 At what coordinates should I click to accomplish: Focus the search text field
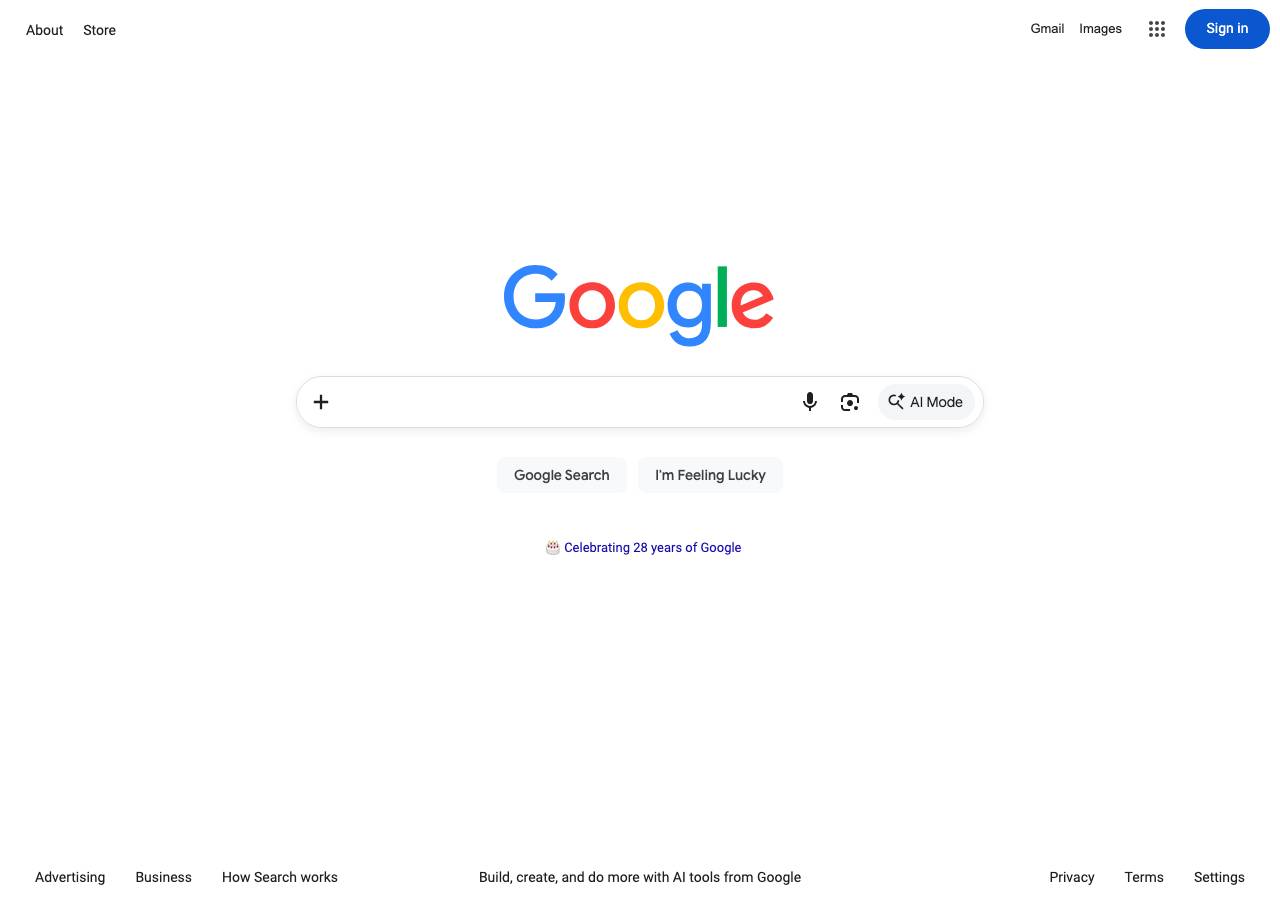565,402
